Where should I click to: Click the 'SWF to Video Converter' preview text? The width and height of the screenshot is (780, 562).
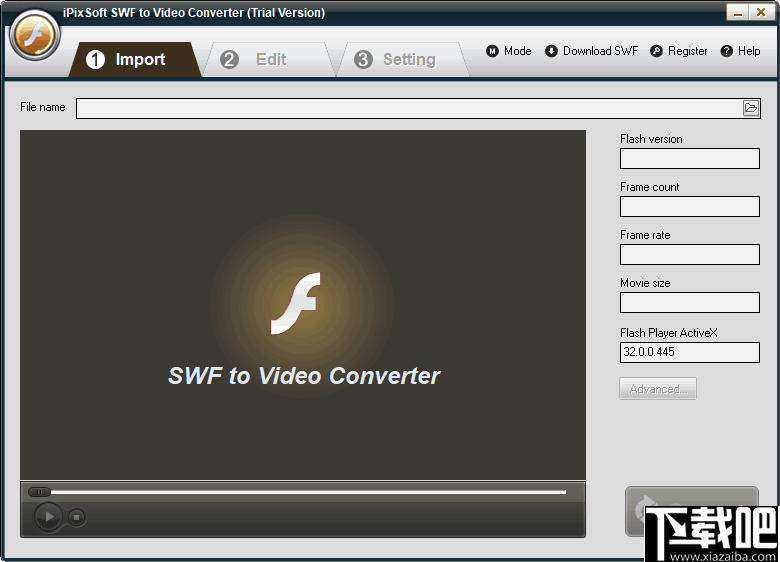[304, 376]
